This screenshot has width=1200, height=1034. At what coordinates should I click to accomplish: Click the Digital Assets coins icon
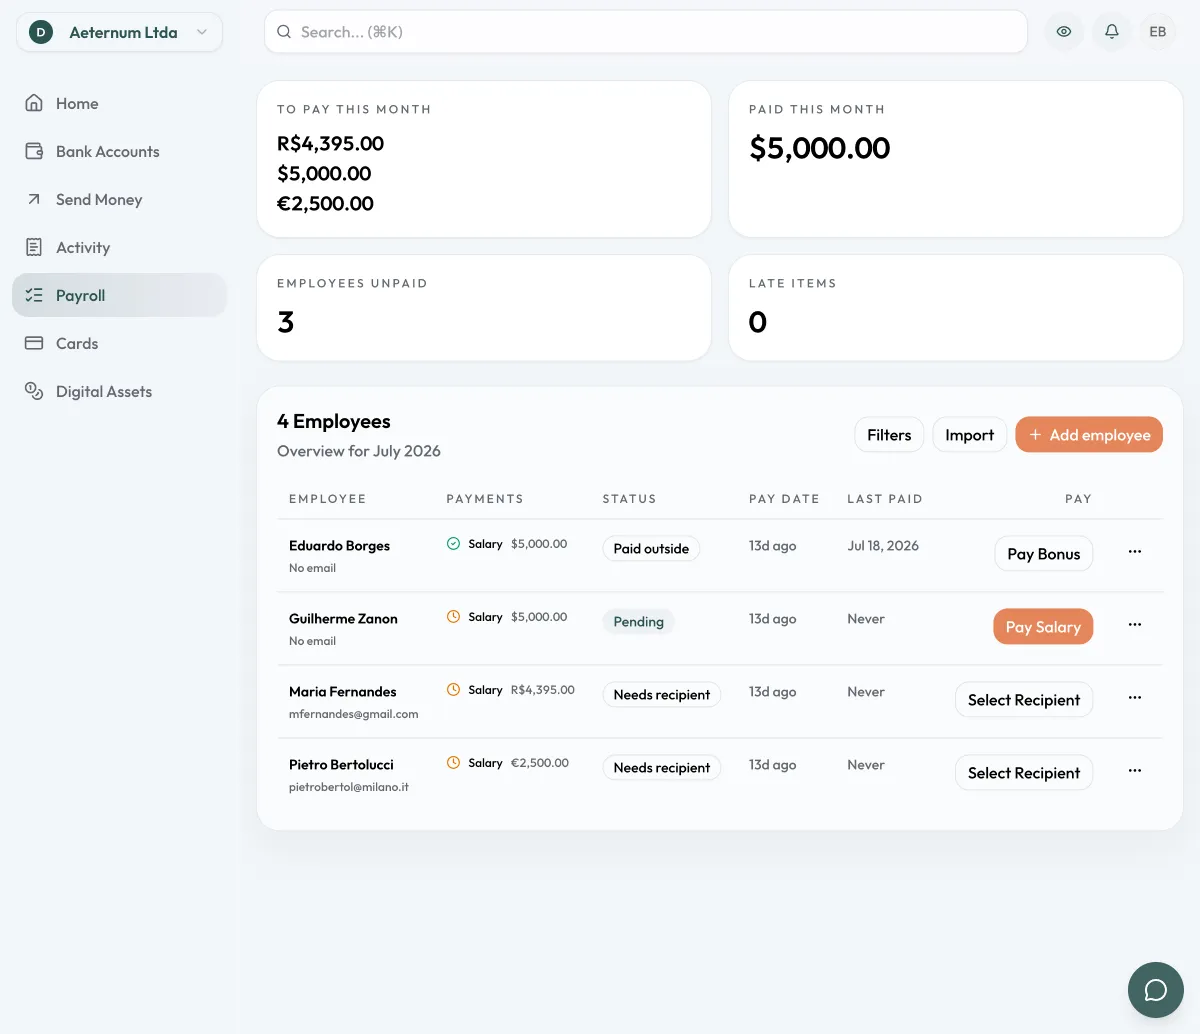point(34,391)
